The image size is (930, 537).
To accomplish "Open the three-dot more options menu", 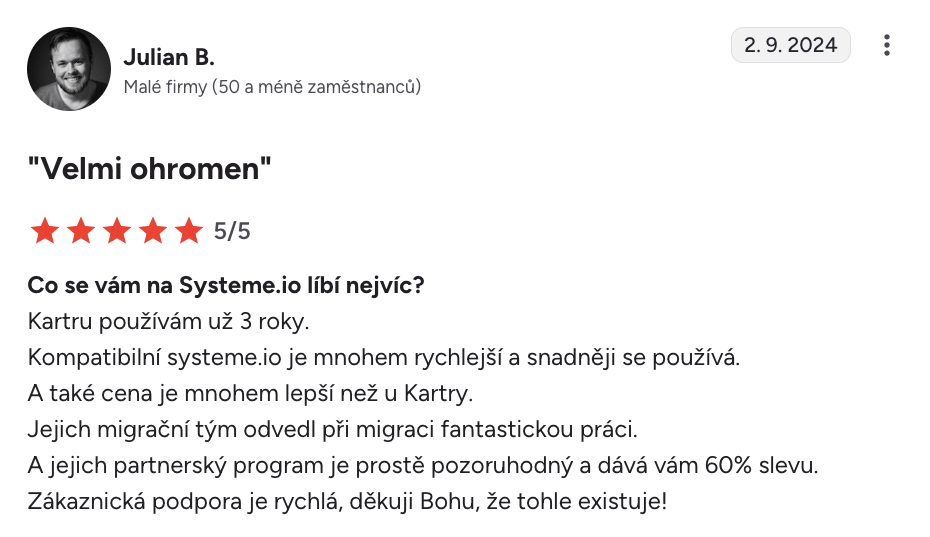I will coord(886,45).
